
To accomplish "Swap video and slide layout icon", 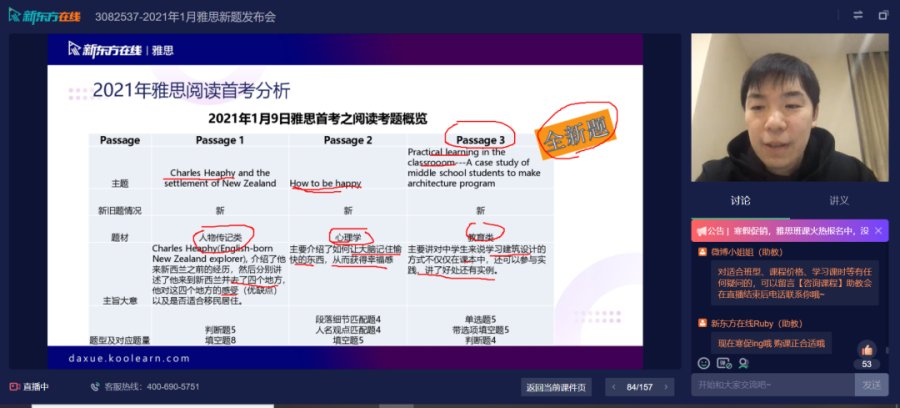I will [858, 15].
